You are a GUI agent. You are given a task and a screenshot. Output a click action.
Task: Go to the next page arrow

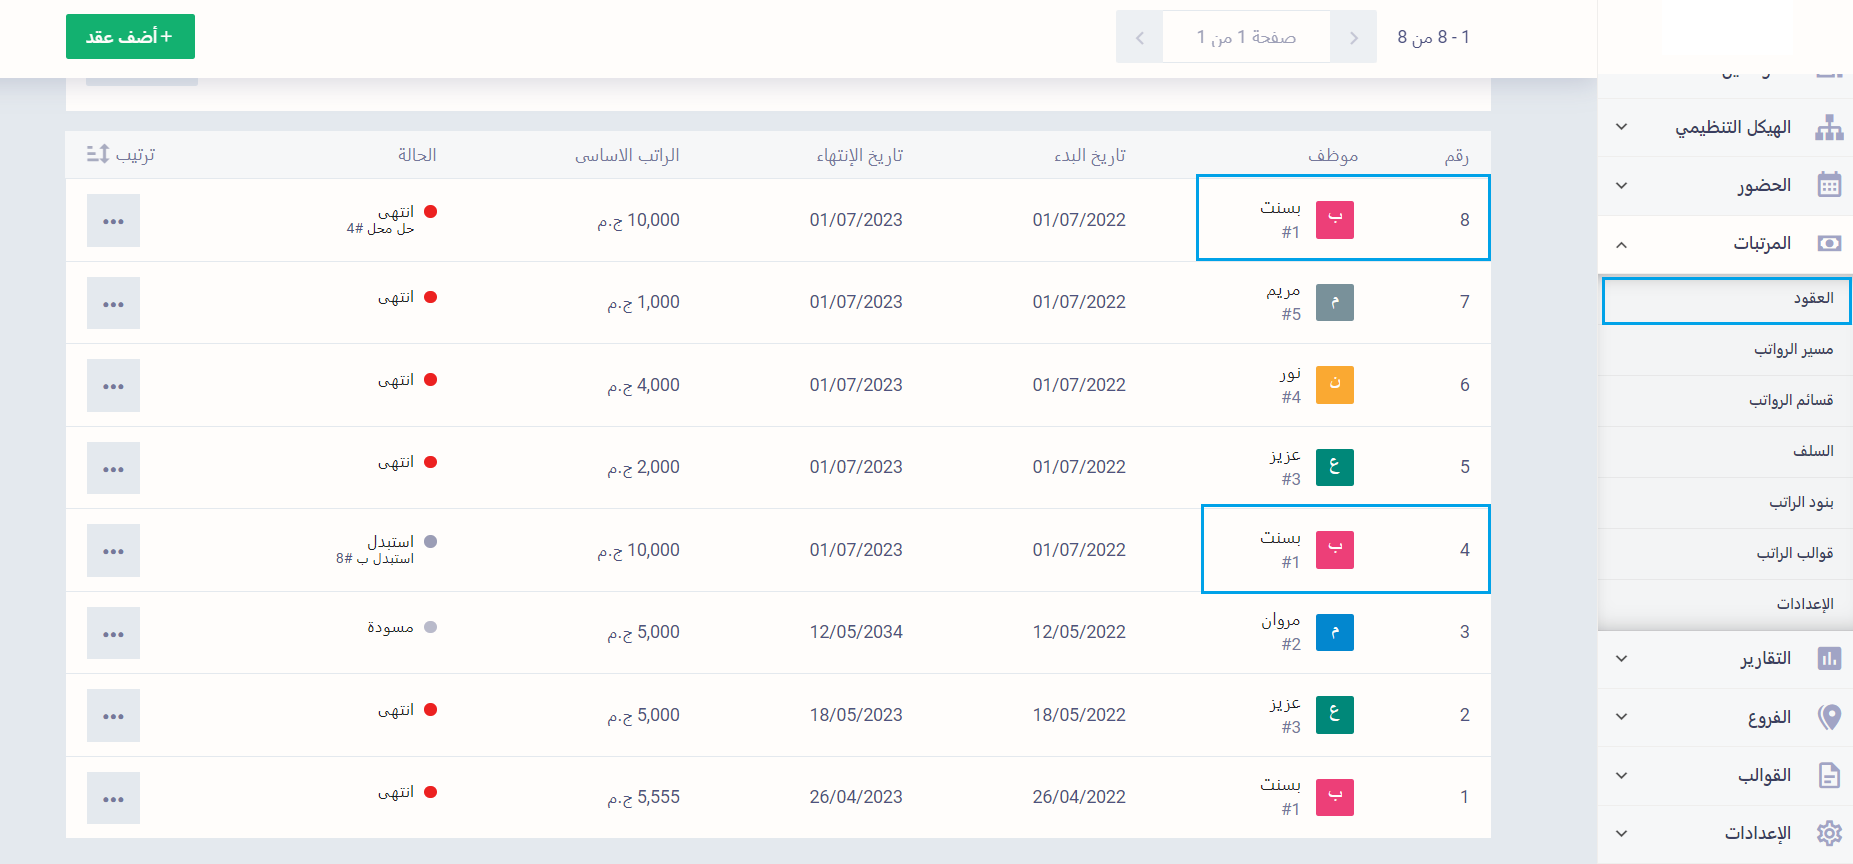(x=1139, y=38)
